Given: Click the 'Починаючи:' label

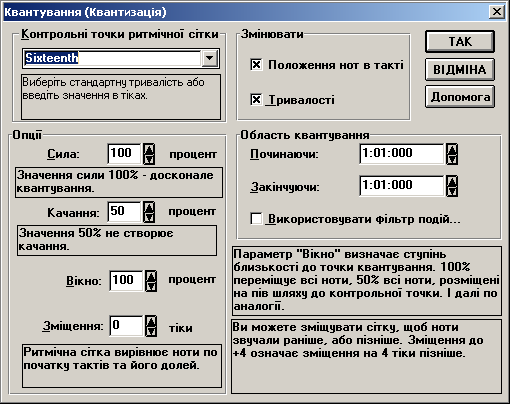Looking at the screenshot, I should tap(284, 154).
